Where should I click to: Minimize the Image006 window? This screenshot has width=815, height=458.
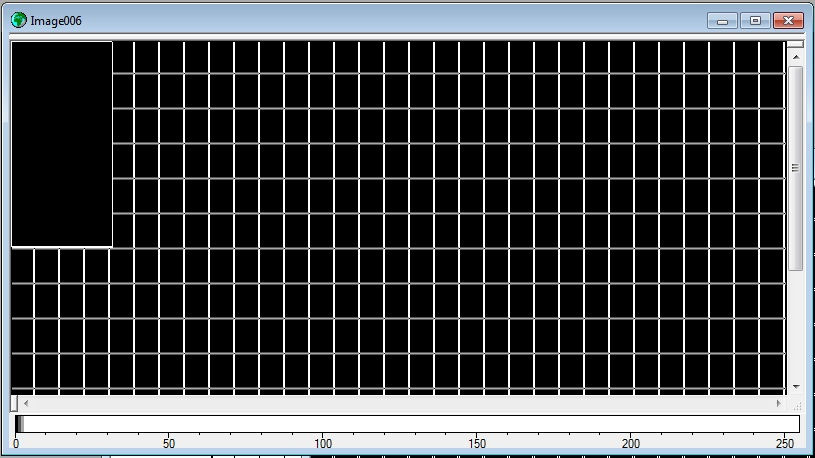tap(722, 20)
